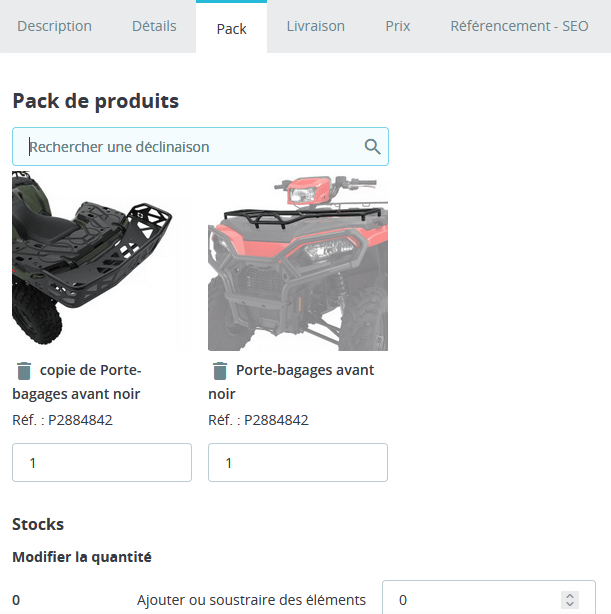Screen dimensions: 611x614
Task: Click the red ATV front rack image
Action: (x=297, y=262)
